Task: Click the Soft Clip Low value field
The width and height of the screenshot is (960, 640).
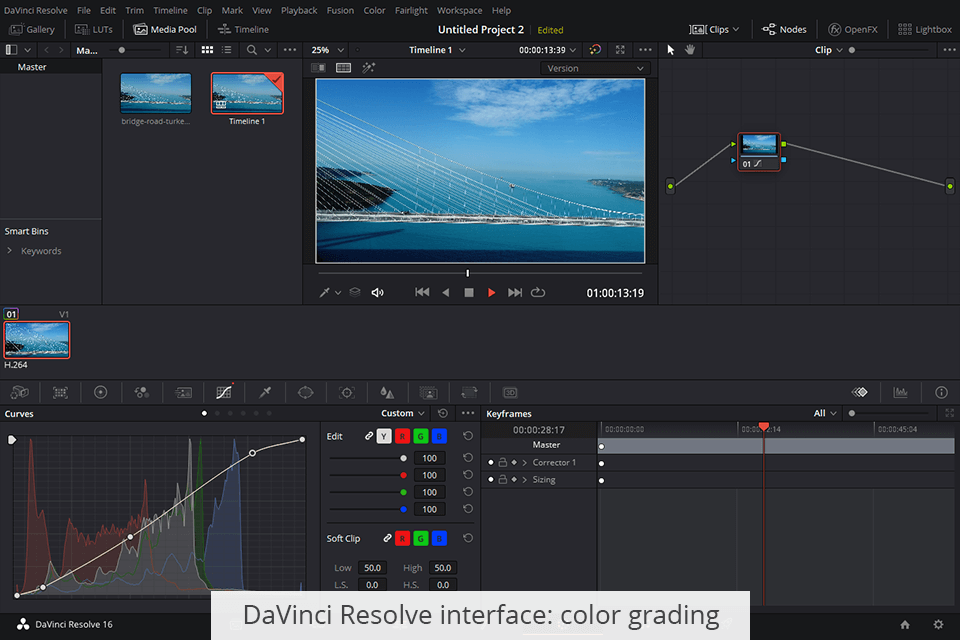Action: coord(372,568)
